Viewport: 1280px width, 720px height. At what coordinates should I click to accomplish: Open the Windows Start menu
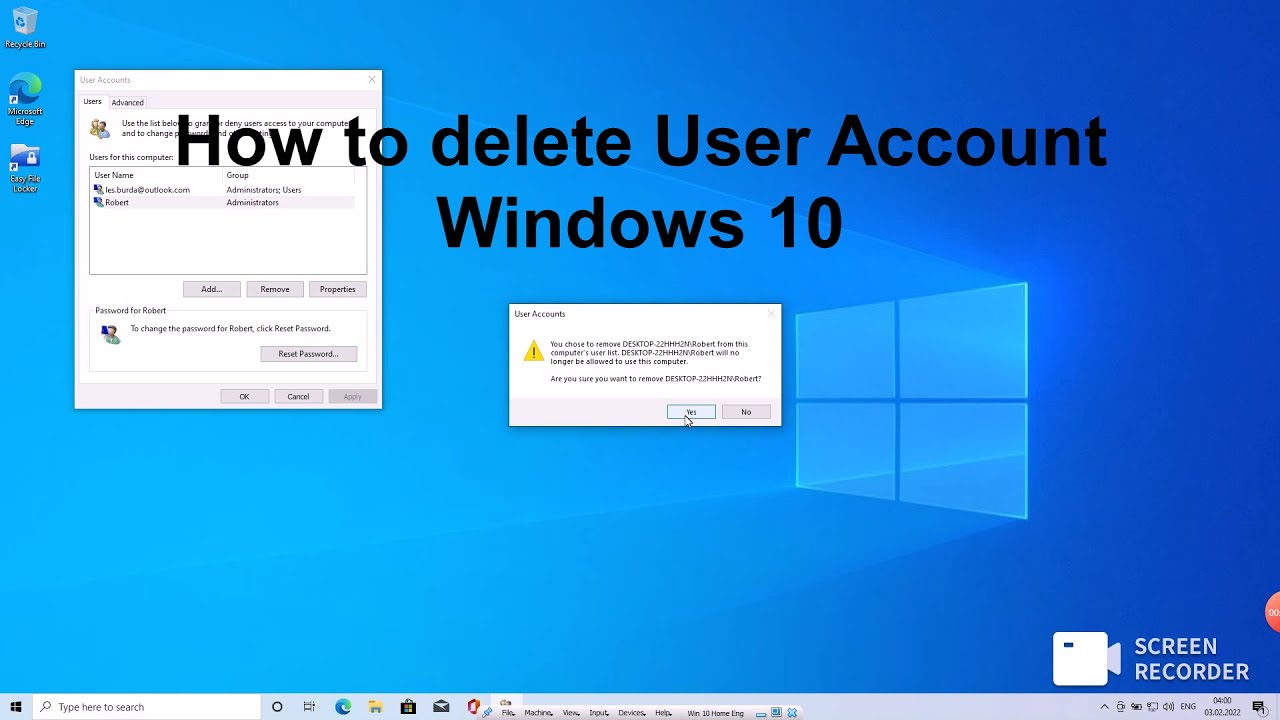16,707
